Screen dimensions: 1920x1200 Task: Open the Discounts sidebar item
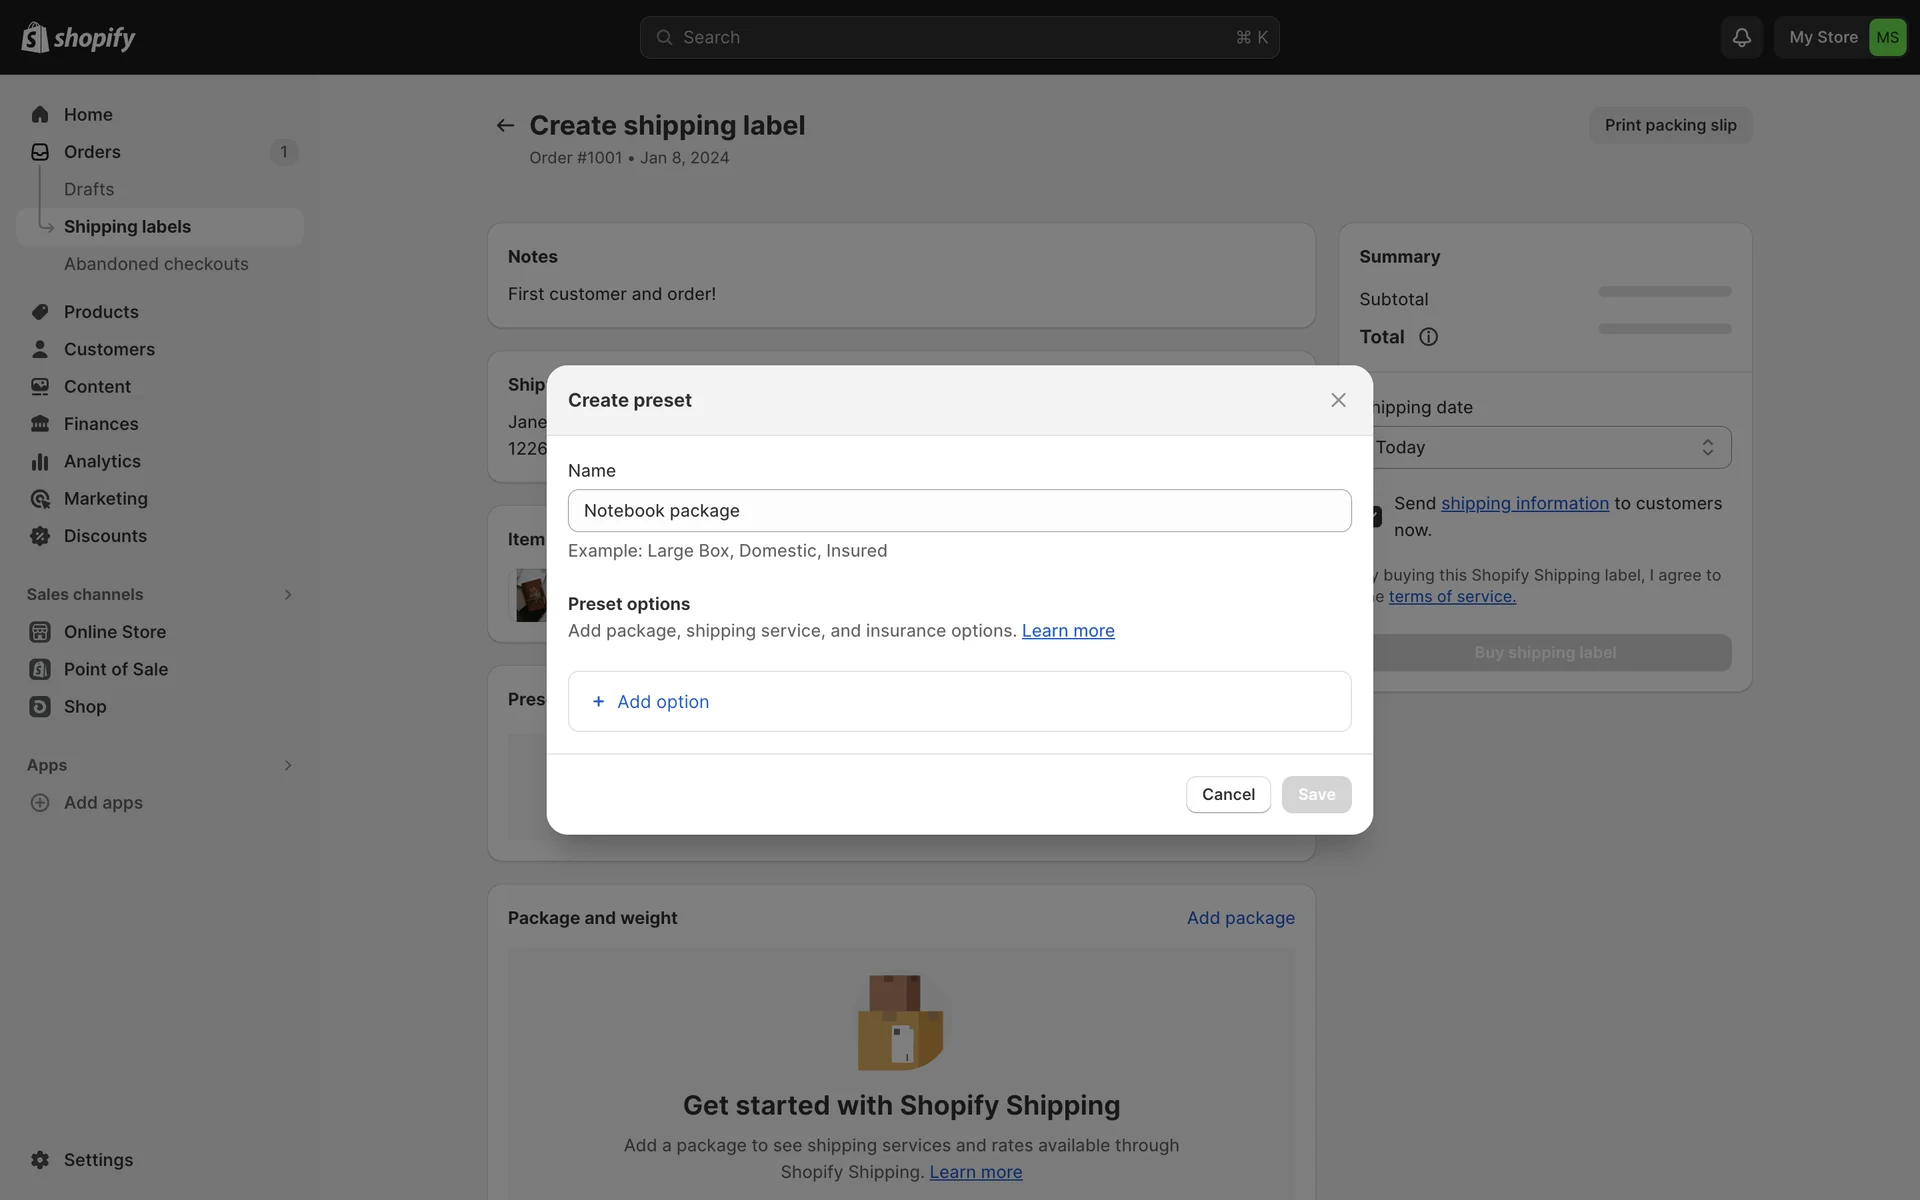click(x=105, y=536)
